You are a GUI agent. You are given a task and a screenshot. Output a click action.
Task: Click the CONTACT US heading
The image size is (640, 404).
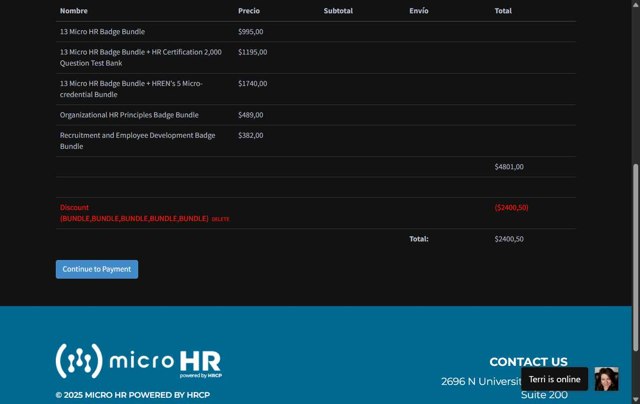[528, 362]
